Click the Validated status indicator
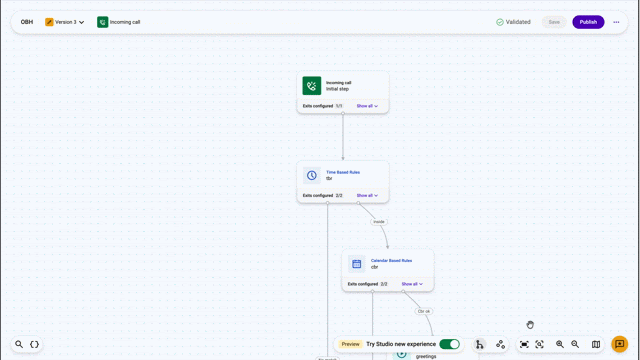 click(513, 22)
